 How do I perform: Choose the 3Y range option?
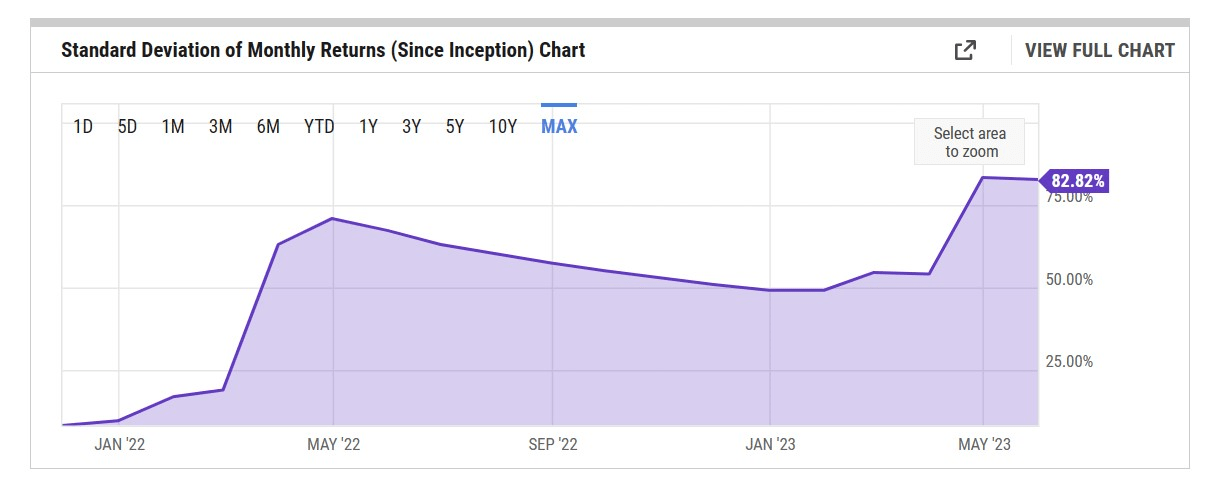pyautogui.click(x=411, y=127)
